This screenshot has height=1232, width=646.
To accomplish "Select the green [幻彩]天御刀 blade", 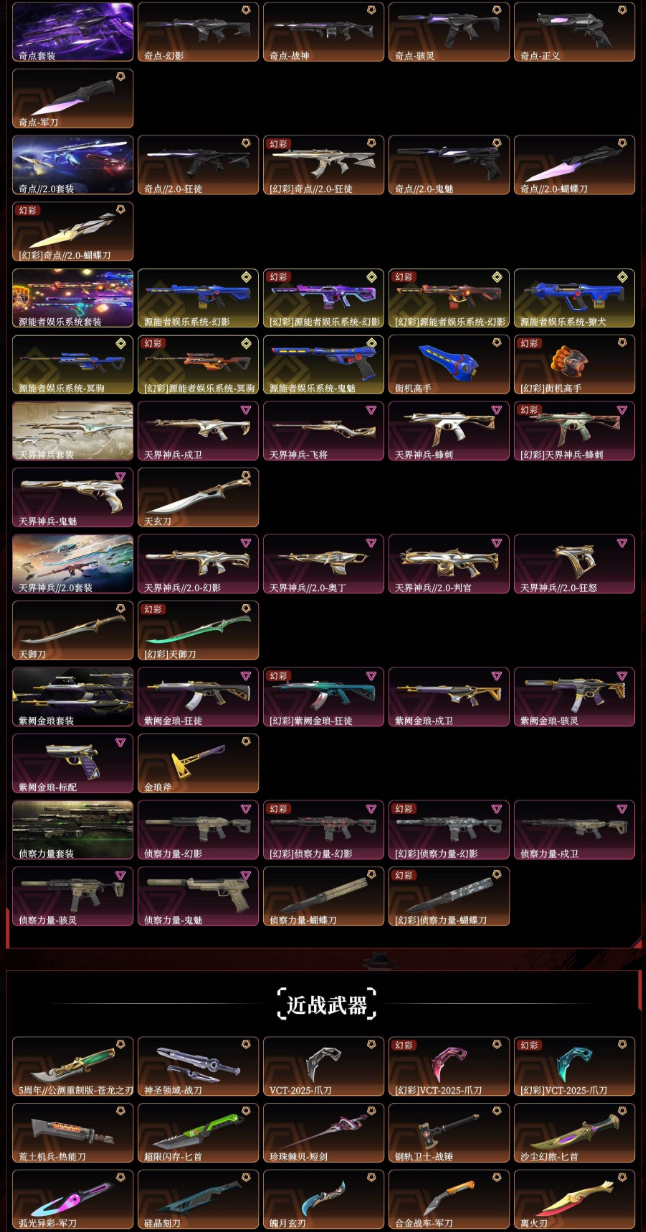I will tap(198, 630).
